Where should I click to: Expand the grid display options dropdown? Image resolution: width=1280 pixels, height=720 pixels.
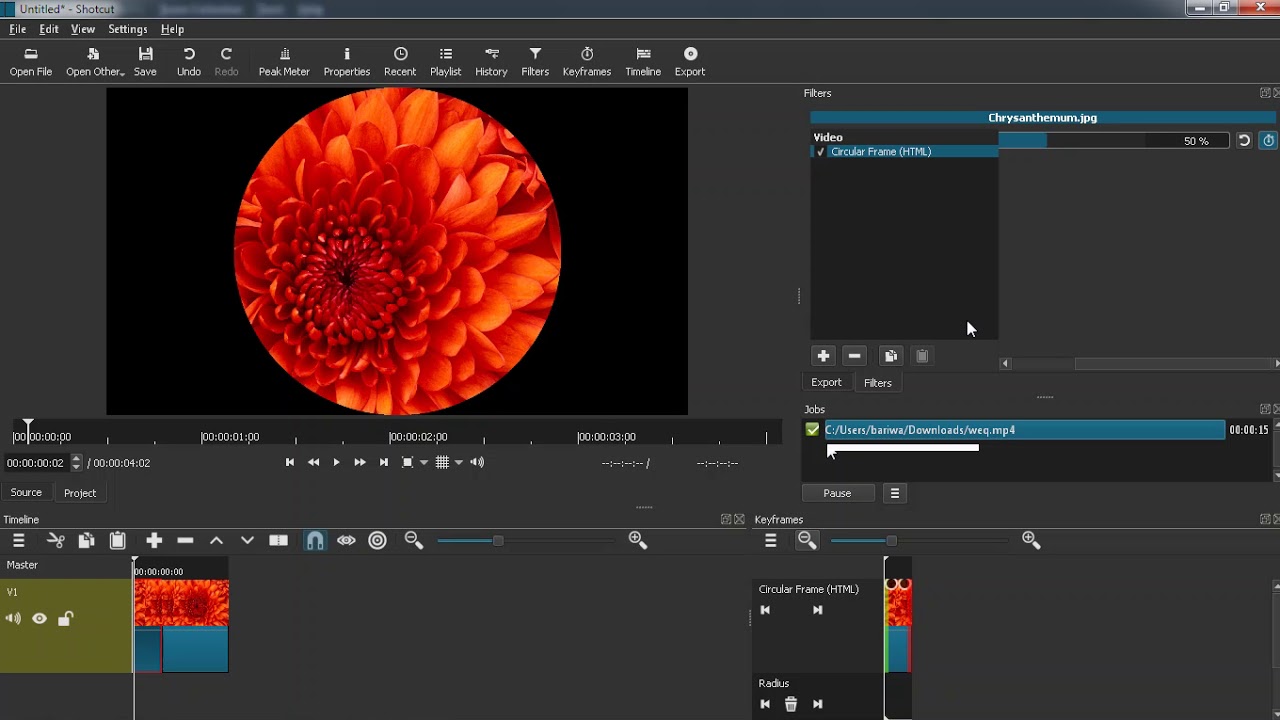pyautogui.click(x=458, y=462)
